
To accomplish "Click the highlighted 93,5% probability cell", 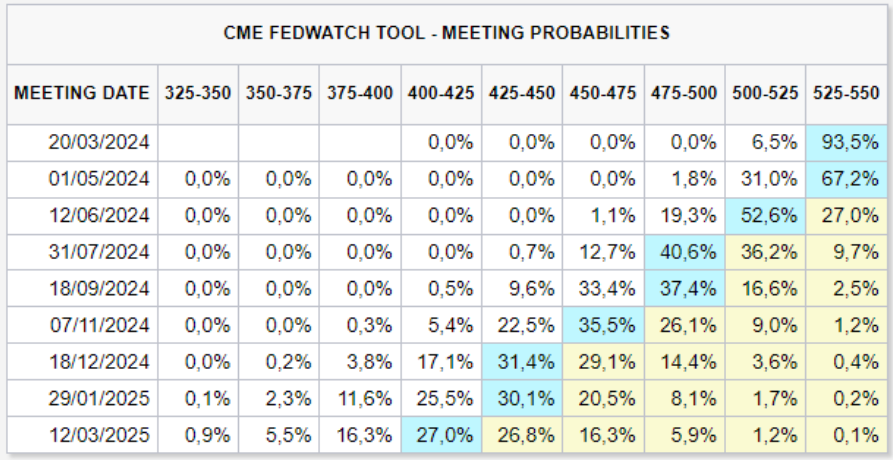I will [846, 143].
